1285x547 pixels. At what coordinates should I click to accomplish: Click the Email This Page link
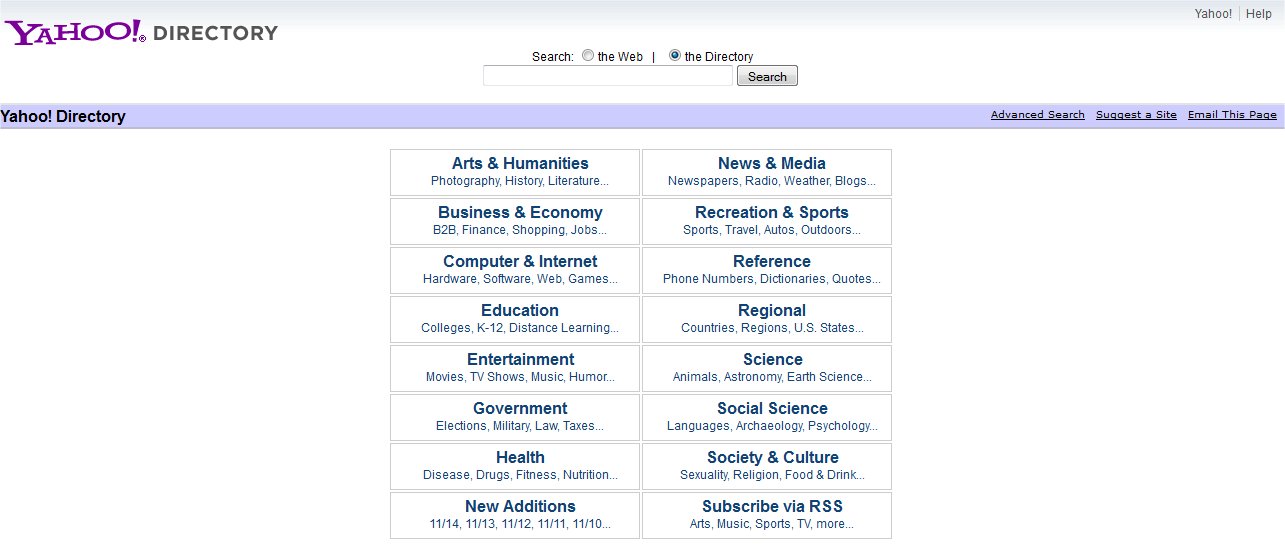click(x=1231, y=115)
